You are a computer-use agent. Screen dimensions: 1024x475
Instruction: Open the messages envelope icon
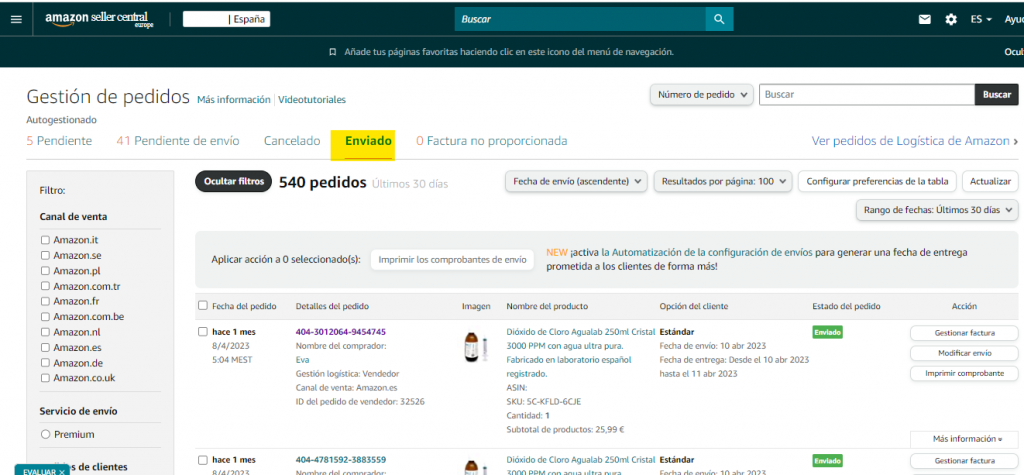click(x=924, y=20)
